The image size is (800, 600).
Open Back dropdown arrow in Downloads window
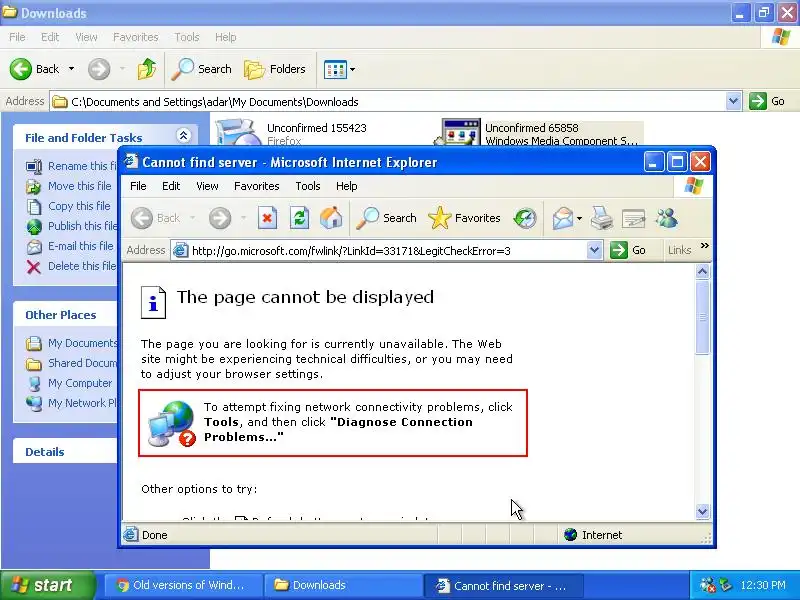[x=71, y=69]
